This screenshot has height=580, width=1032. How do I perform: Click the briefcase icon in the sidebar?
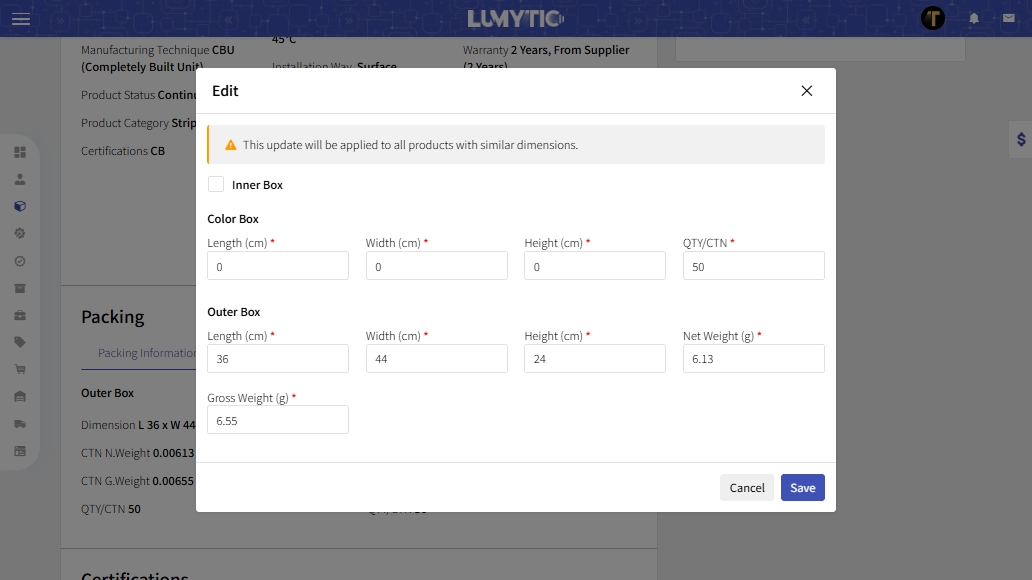pos(20,316)
